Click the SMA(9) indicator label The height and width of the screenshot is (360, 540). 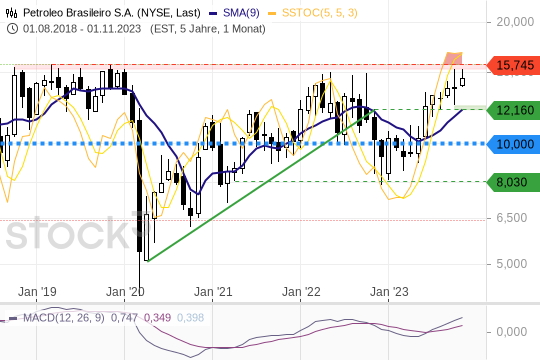point(241,13)
